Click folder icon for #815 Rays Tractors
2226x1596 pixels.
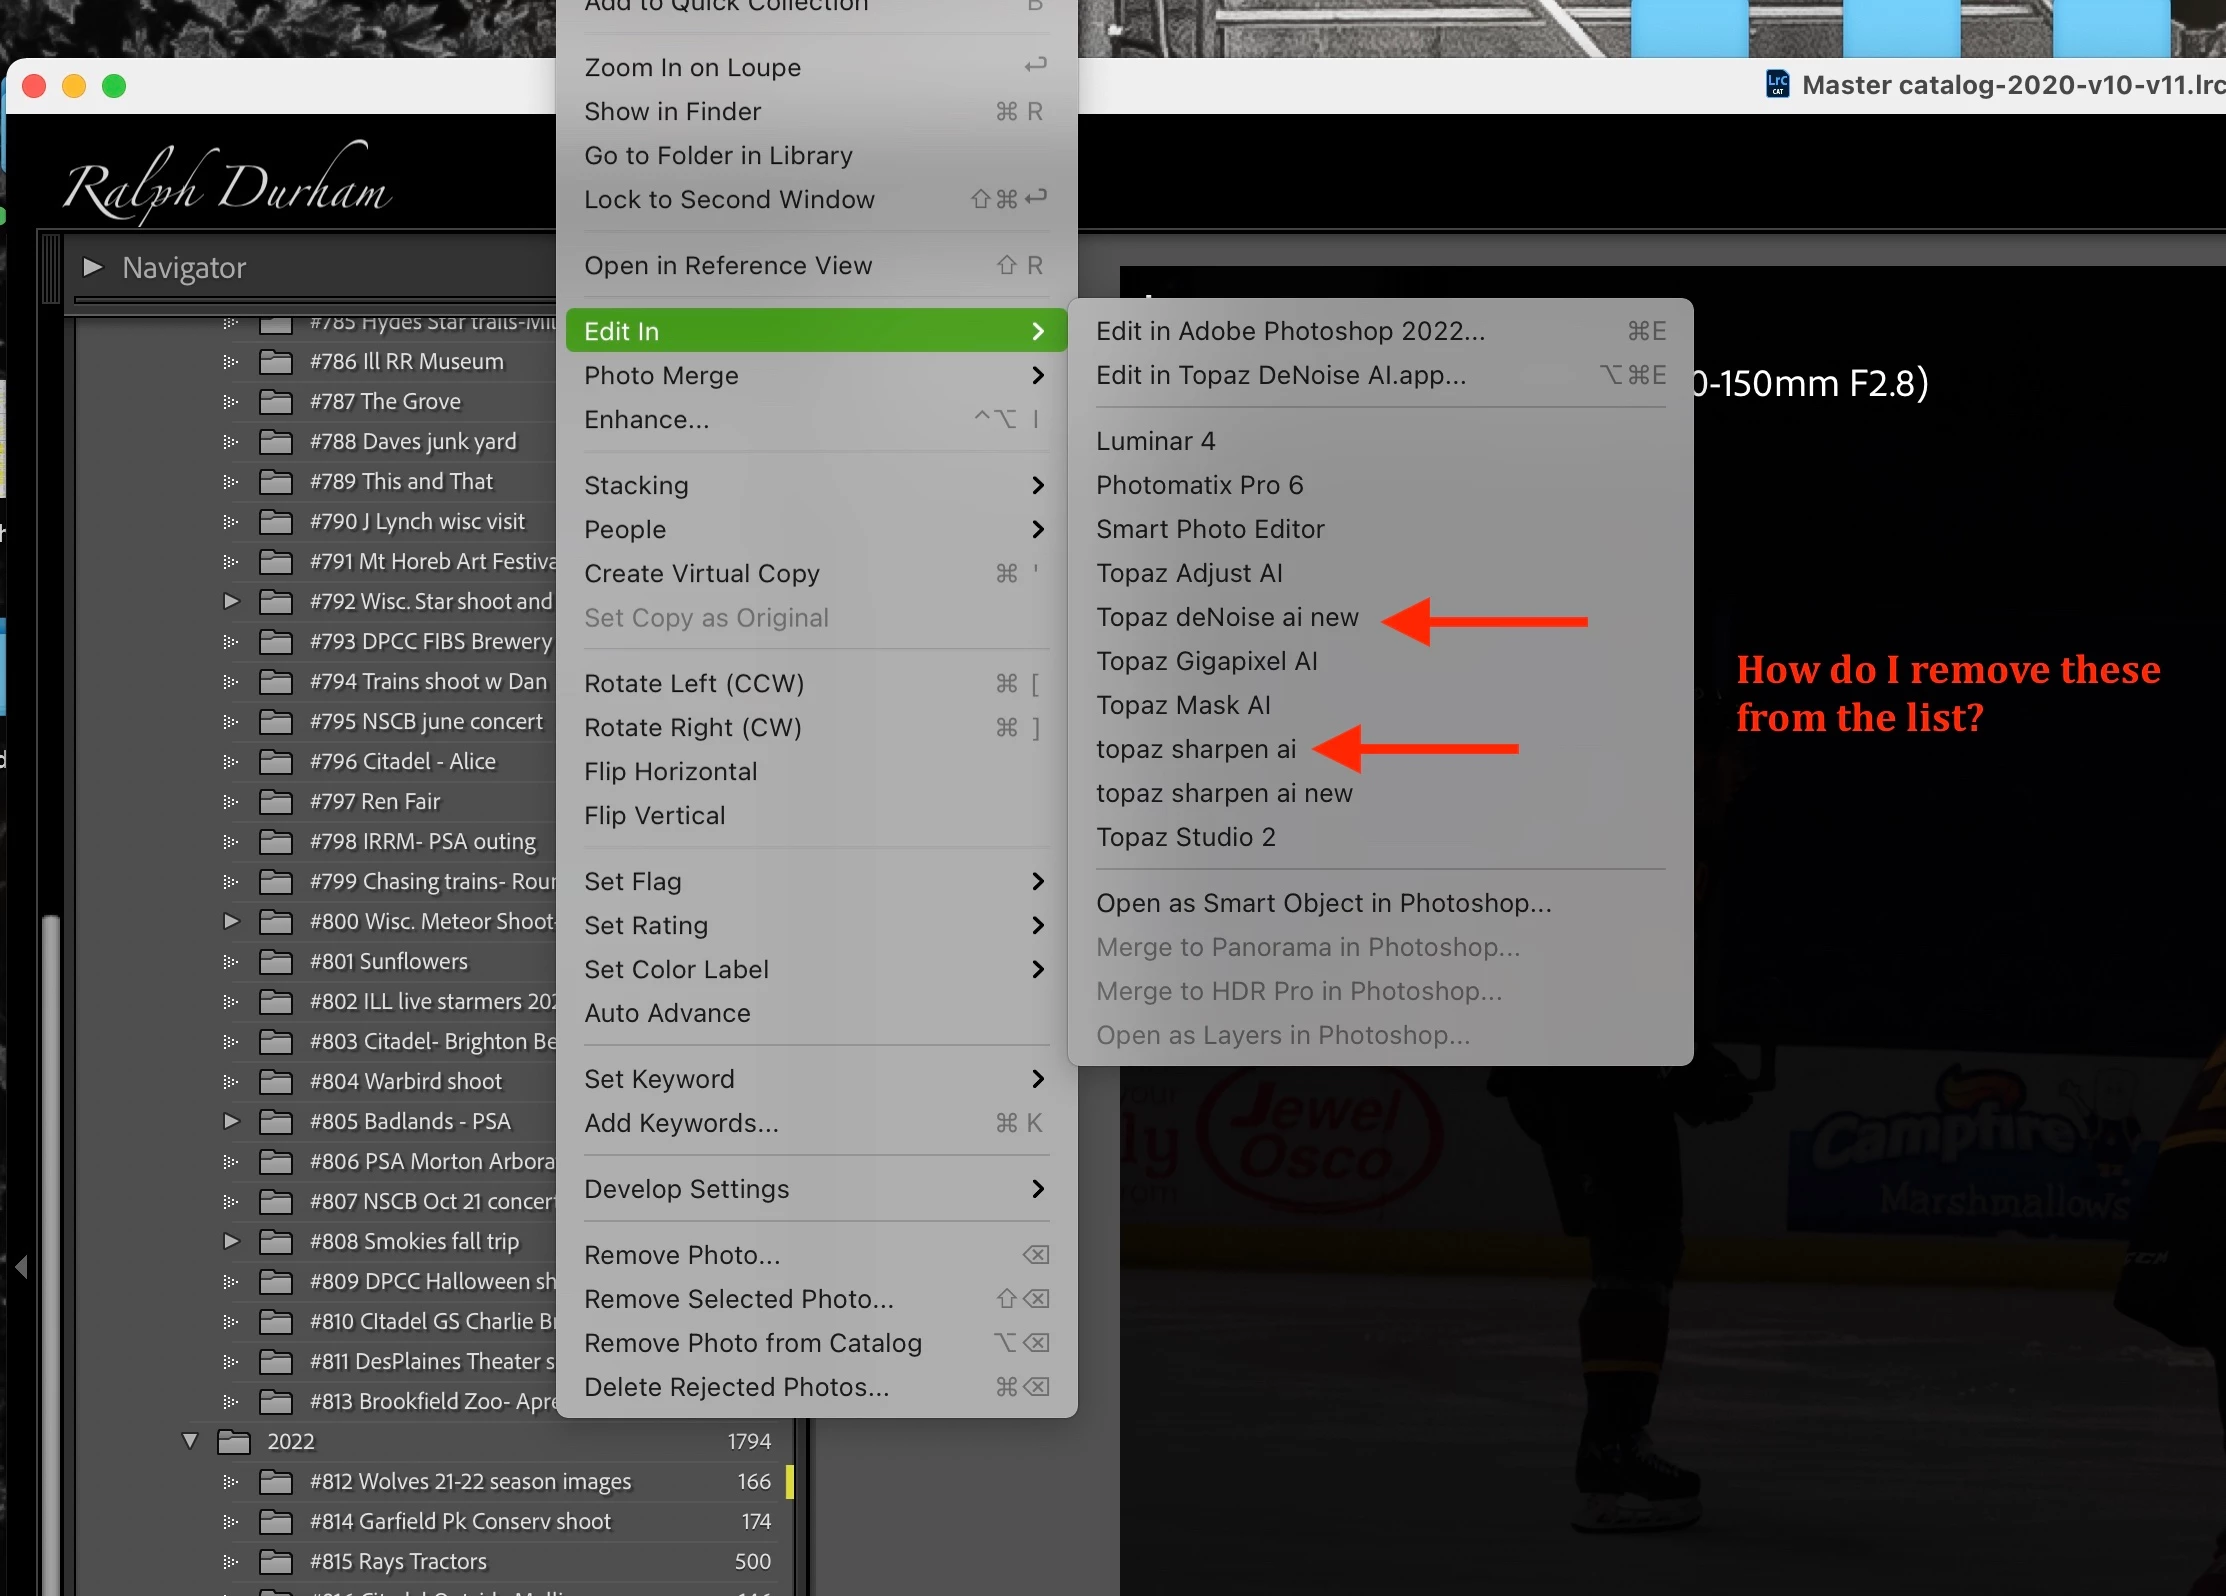276,1561
